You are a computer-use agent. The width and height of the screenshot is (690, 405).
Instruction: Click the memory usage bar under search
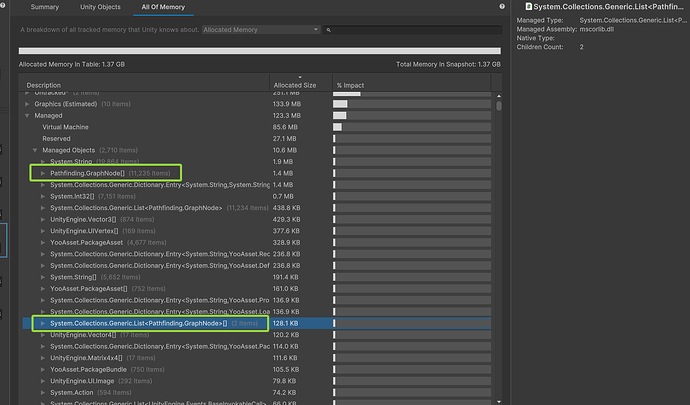pos(260,51)
